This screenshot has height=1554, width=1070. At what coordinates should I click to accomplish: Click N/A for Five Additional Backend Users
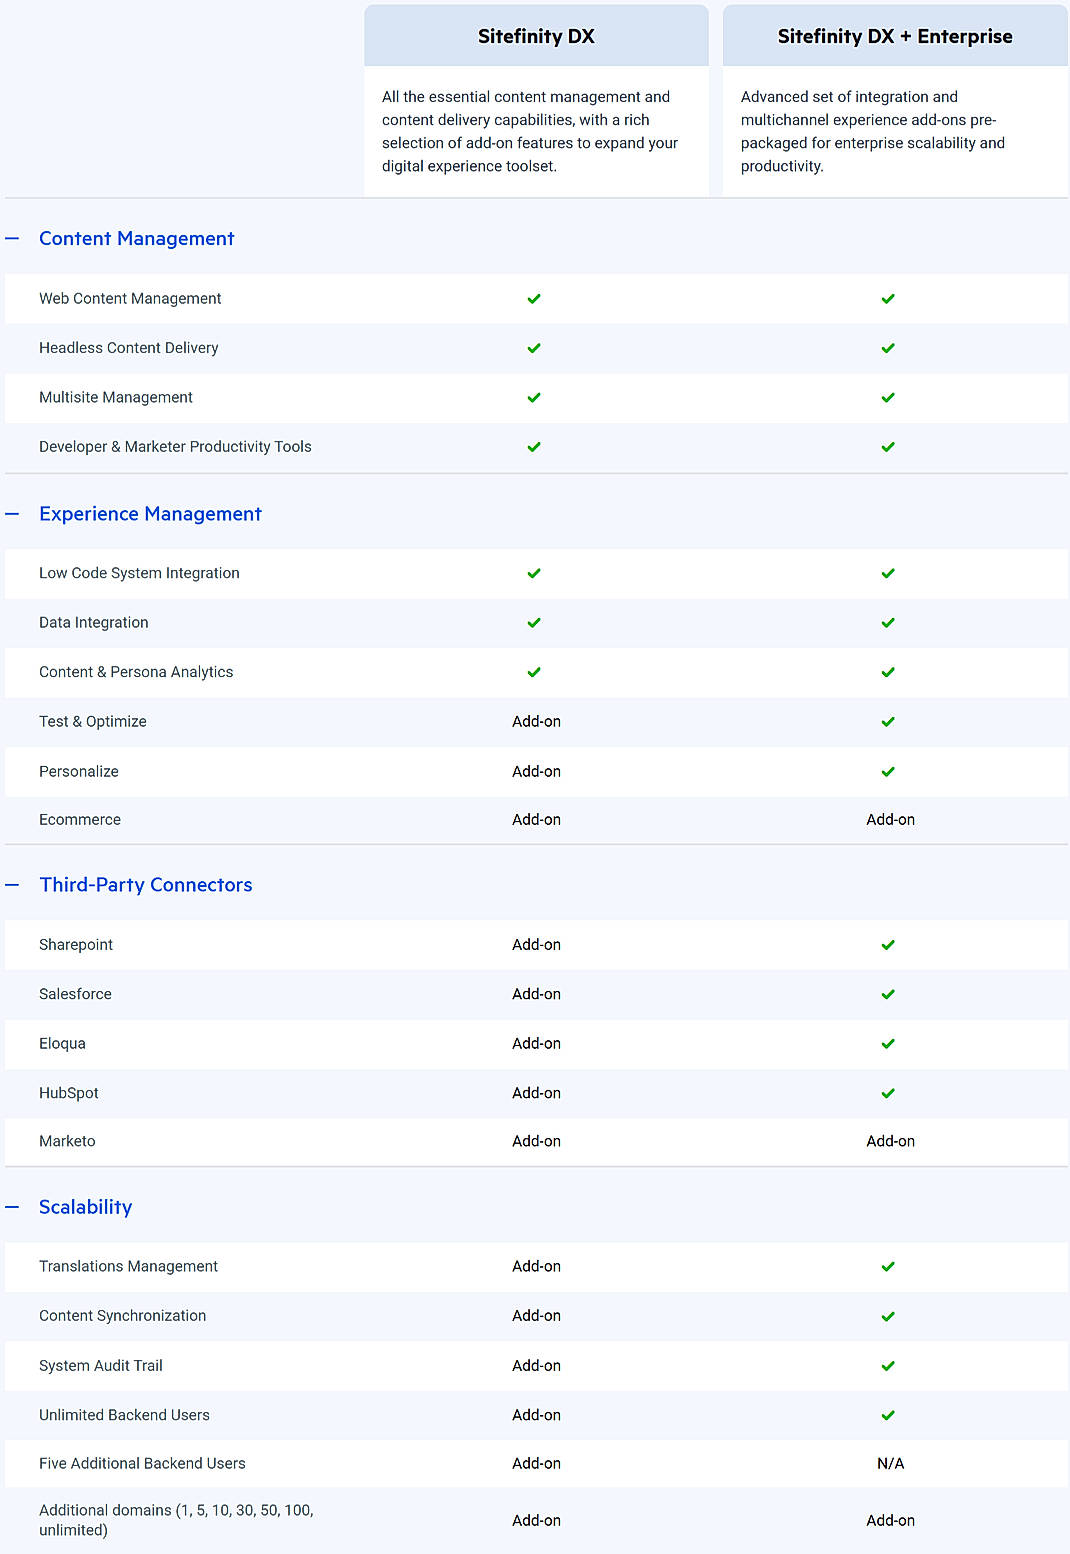(890, 1463)
